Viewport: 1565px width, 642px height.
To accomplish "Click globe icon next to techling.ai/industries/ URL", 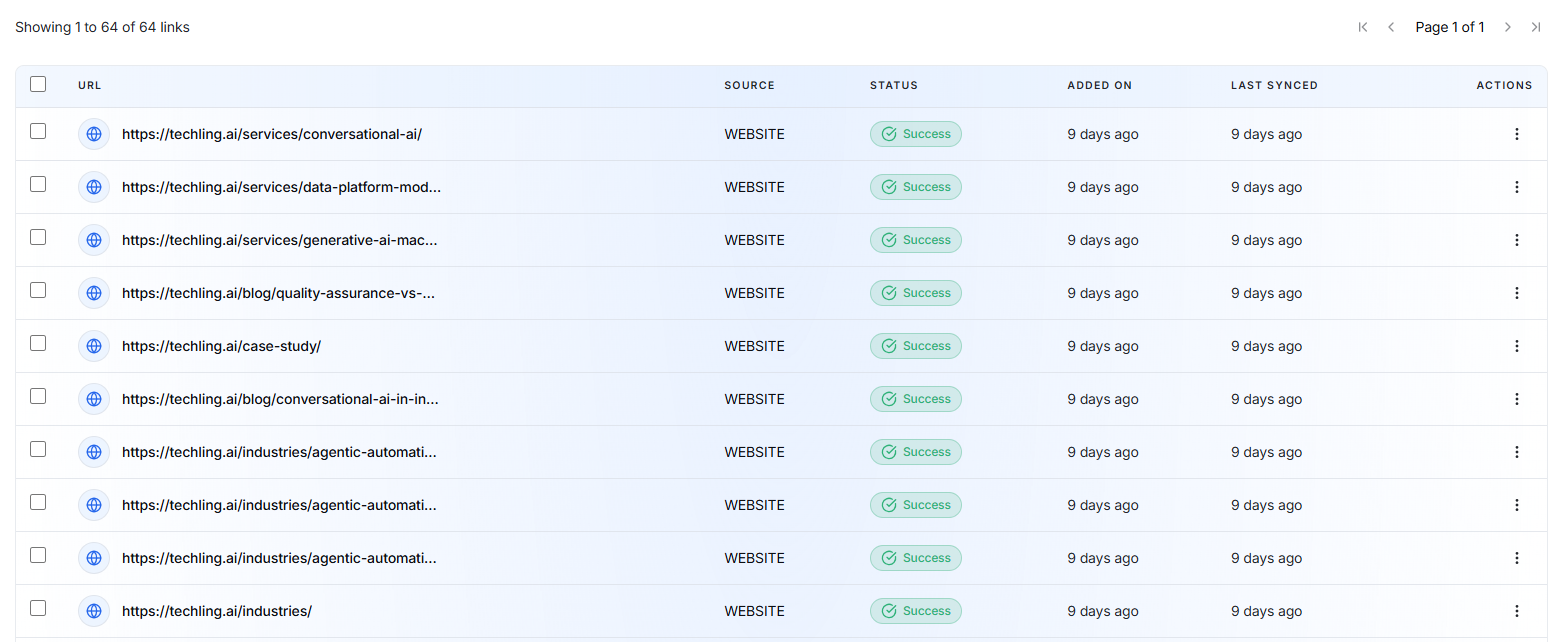I will tap(94, 611).
